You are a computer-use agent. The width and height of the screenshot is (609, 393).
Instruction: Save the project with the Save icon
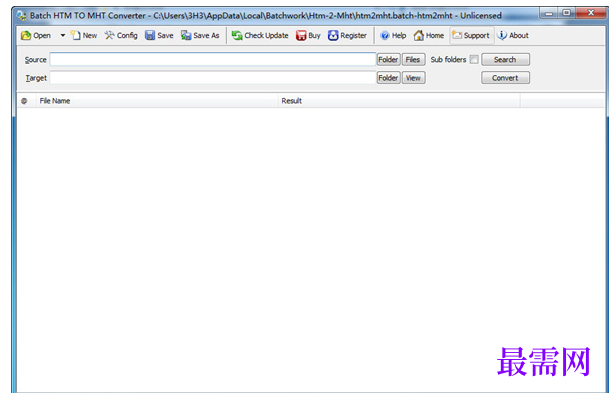[x=159, y=35]
